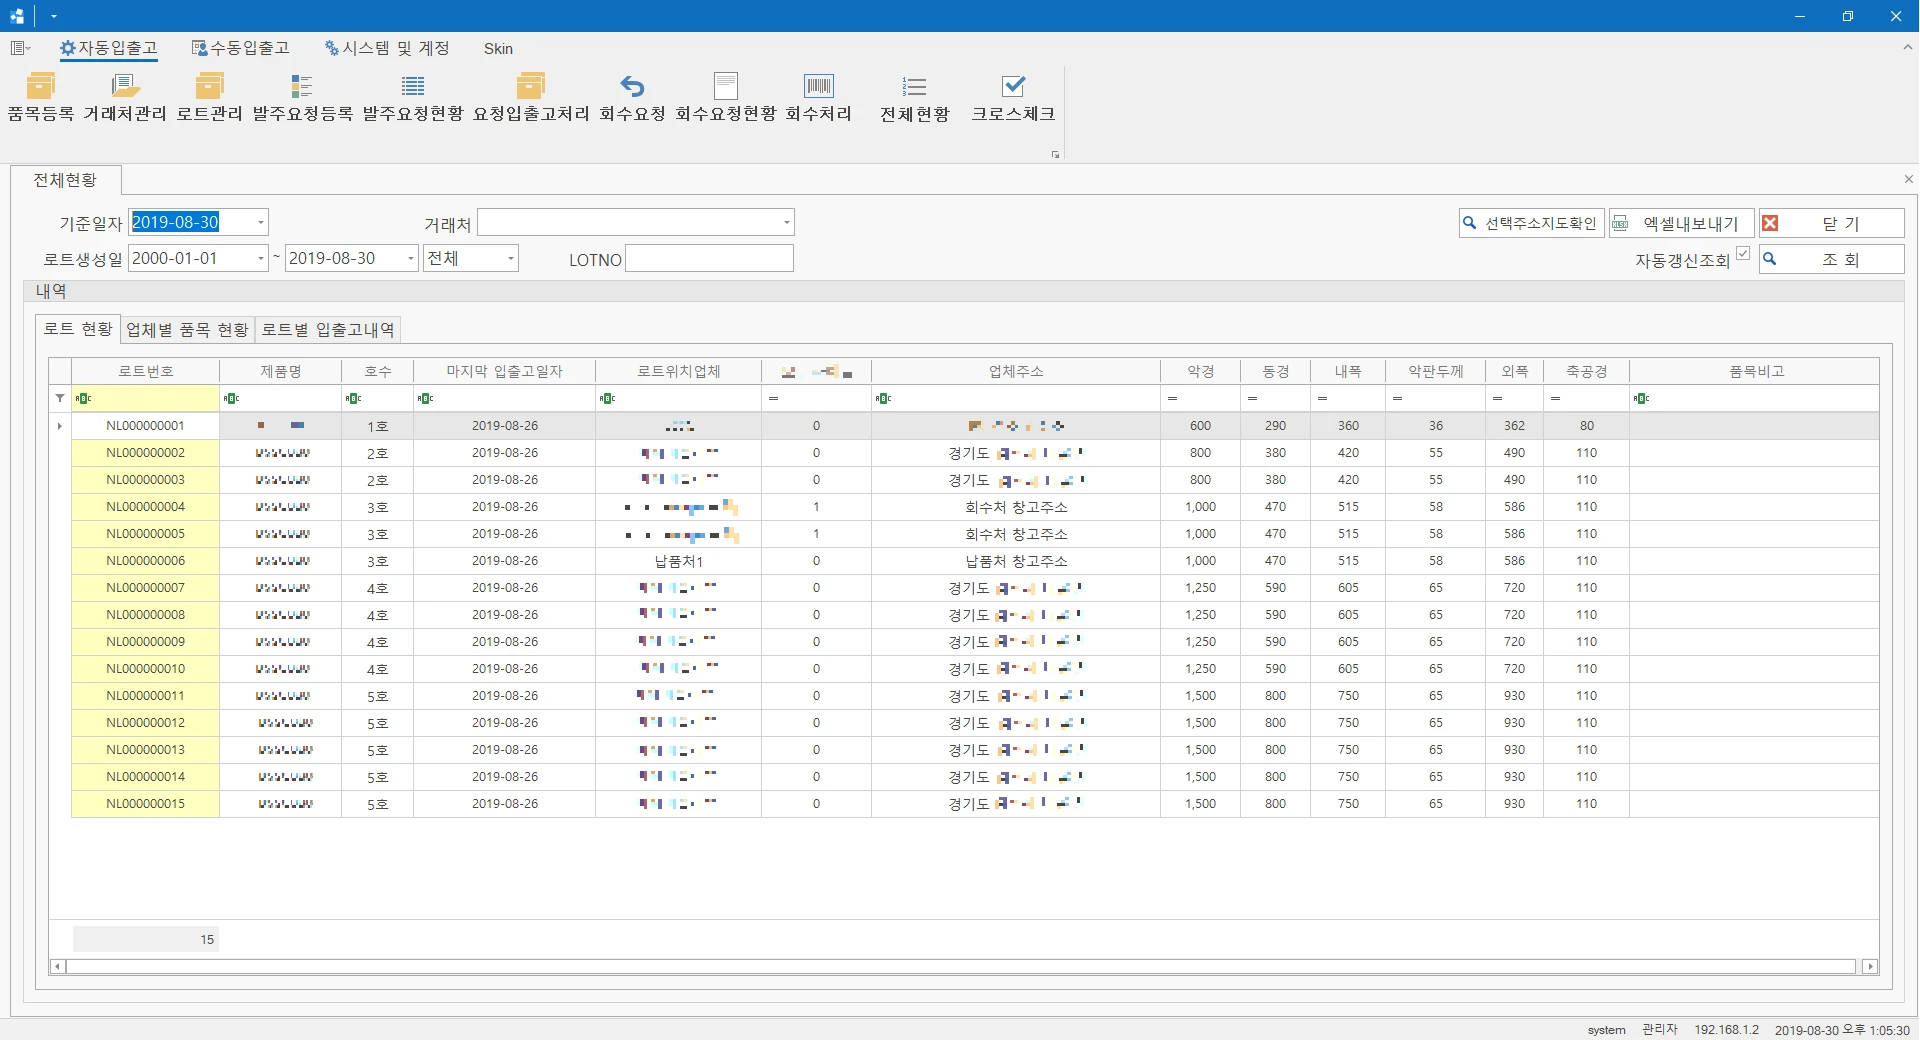Click the horizontal scrollbar right arrow

[x=1870, y=966]
